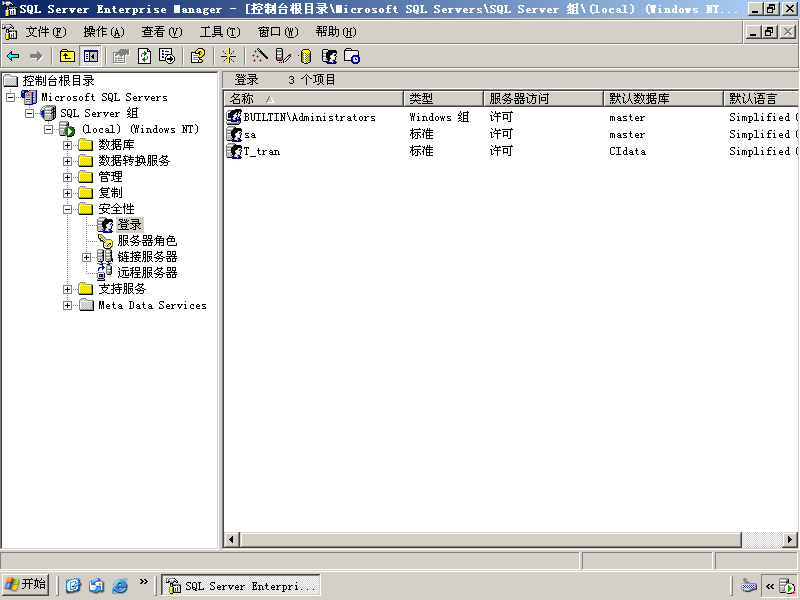Collapse the (local) (Windows NT) server node
The image size is (800, 600).
pos(48,129)
